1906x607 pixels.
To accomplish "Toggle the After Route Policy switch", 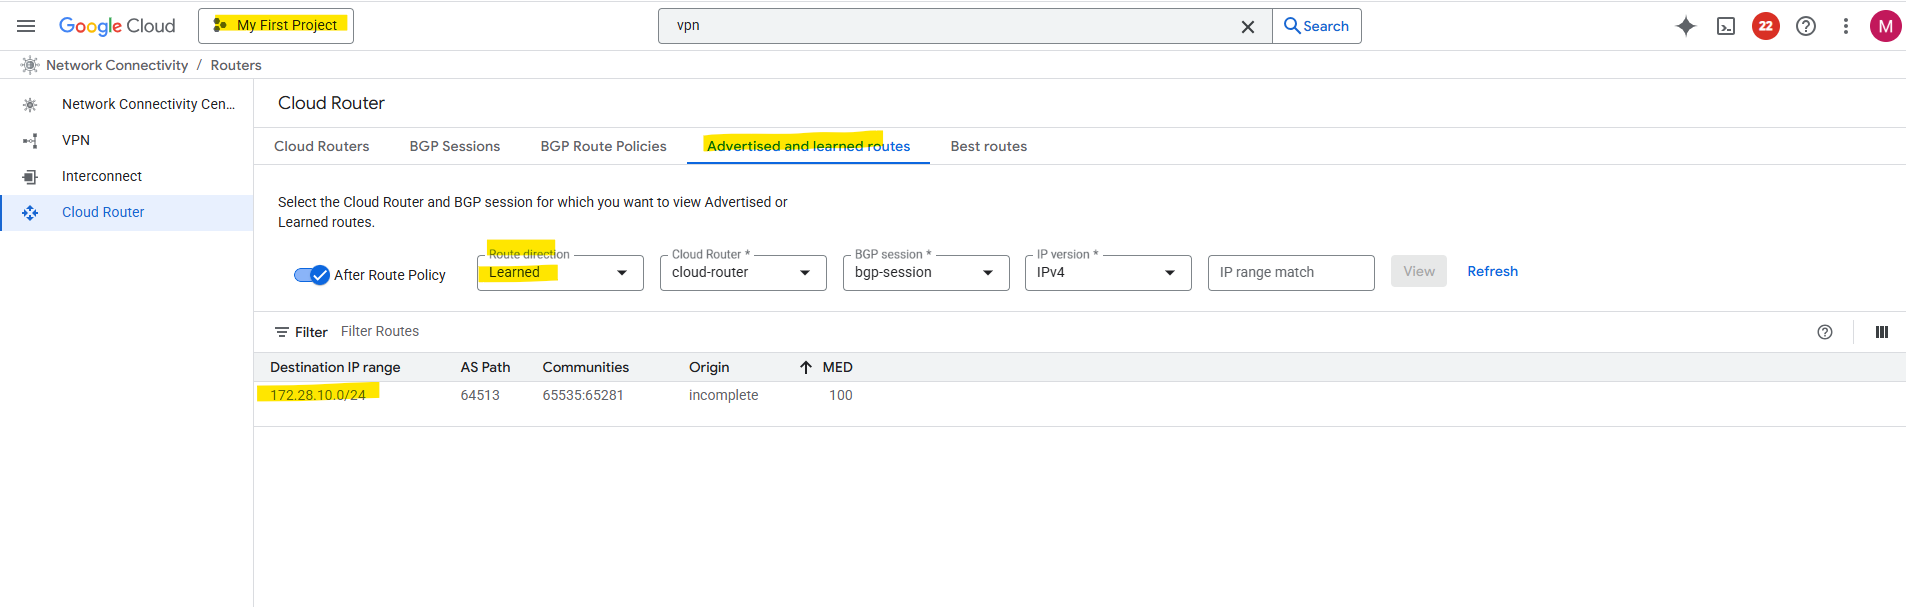I will 312,275.
